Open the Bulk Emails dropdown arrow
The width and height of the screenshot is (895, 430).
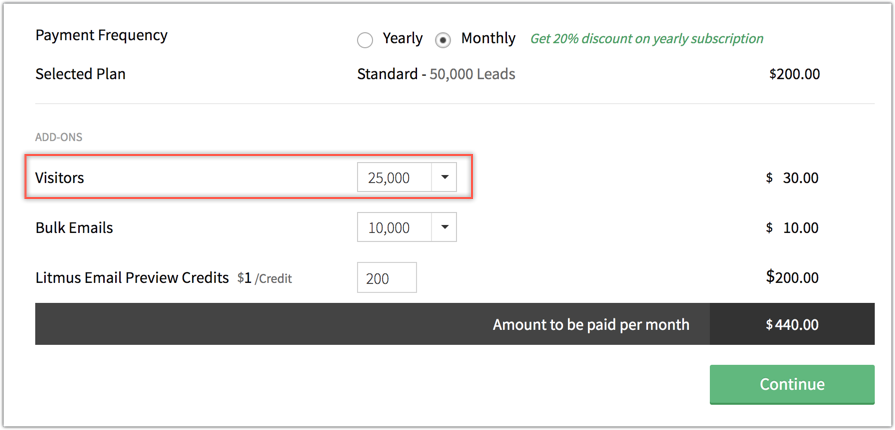444,227
